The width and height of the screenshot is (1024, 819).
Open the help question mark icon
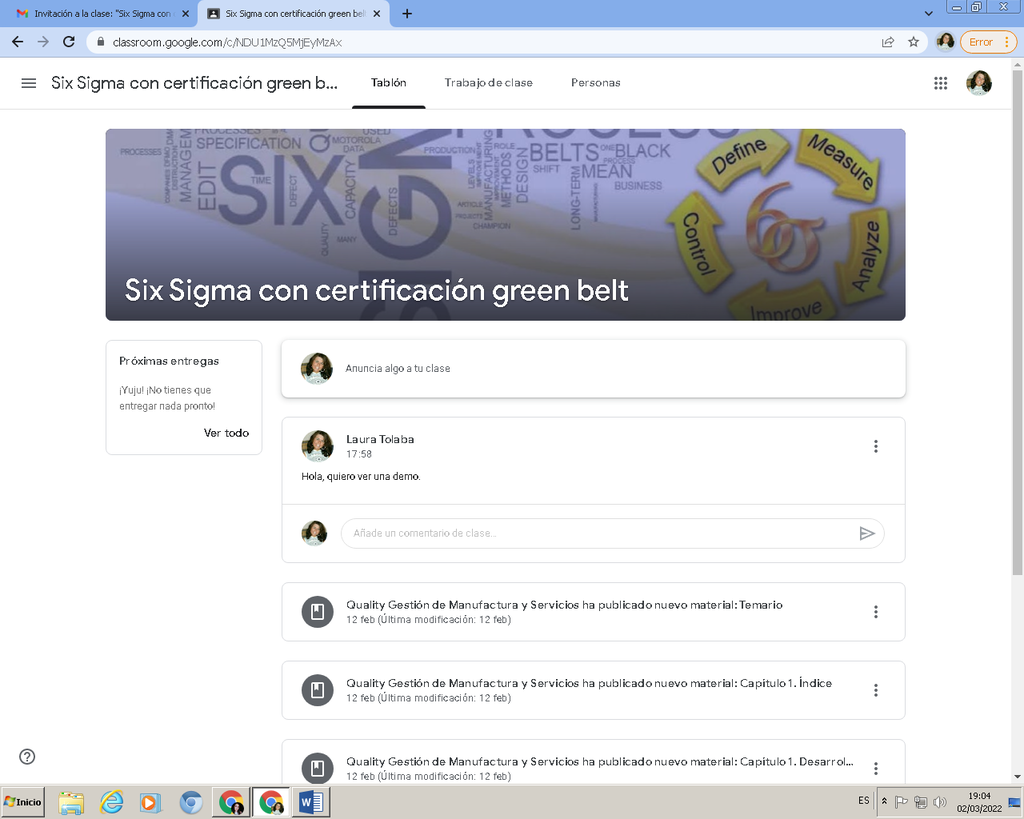[27, 756]
